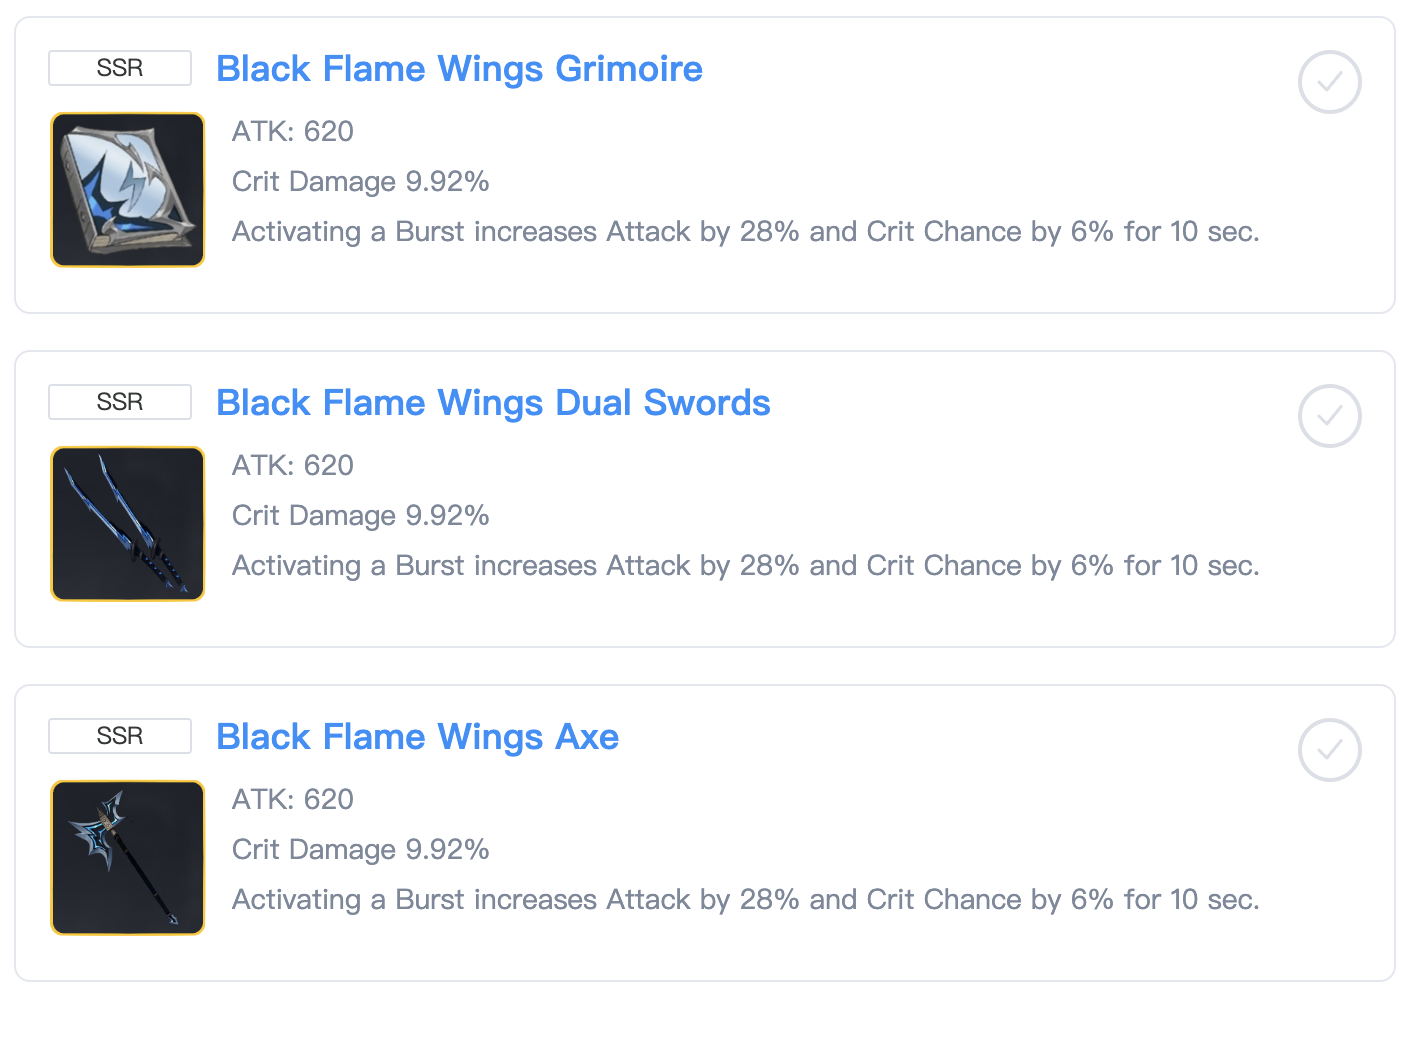Click the Black Flame Wings Axe weapon icon
The width and height of the screenshot is (1406, 1044).
coord(127,857)
